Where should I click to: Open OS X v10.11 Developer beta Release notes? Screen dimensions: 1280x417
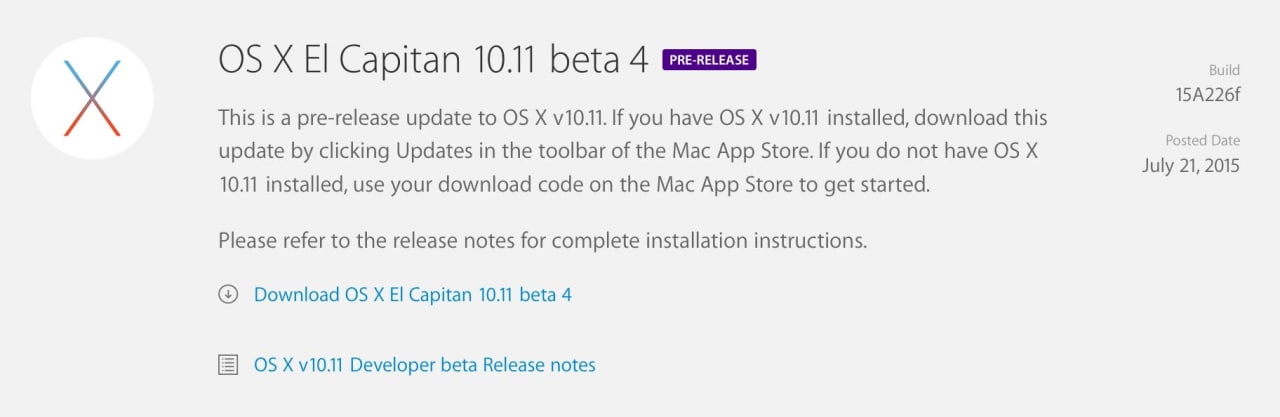(424, 365)
